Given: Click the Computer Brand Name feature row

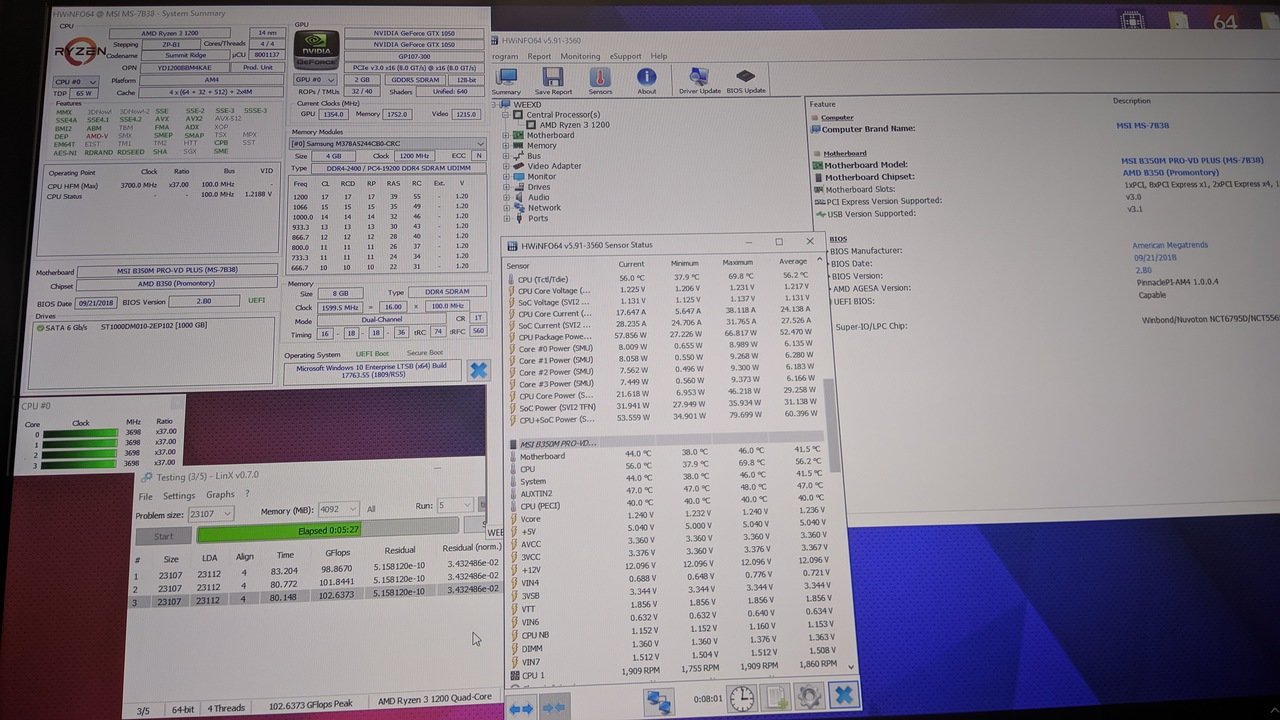Looking at the screenshot, I should [x=868, y=129].
